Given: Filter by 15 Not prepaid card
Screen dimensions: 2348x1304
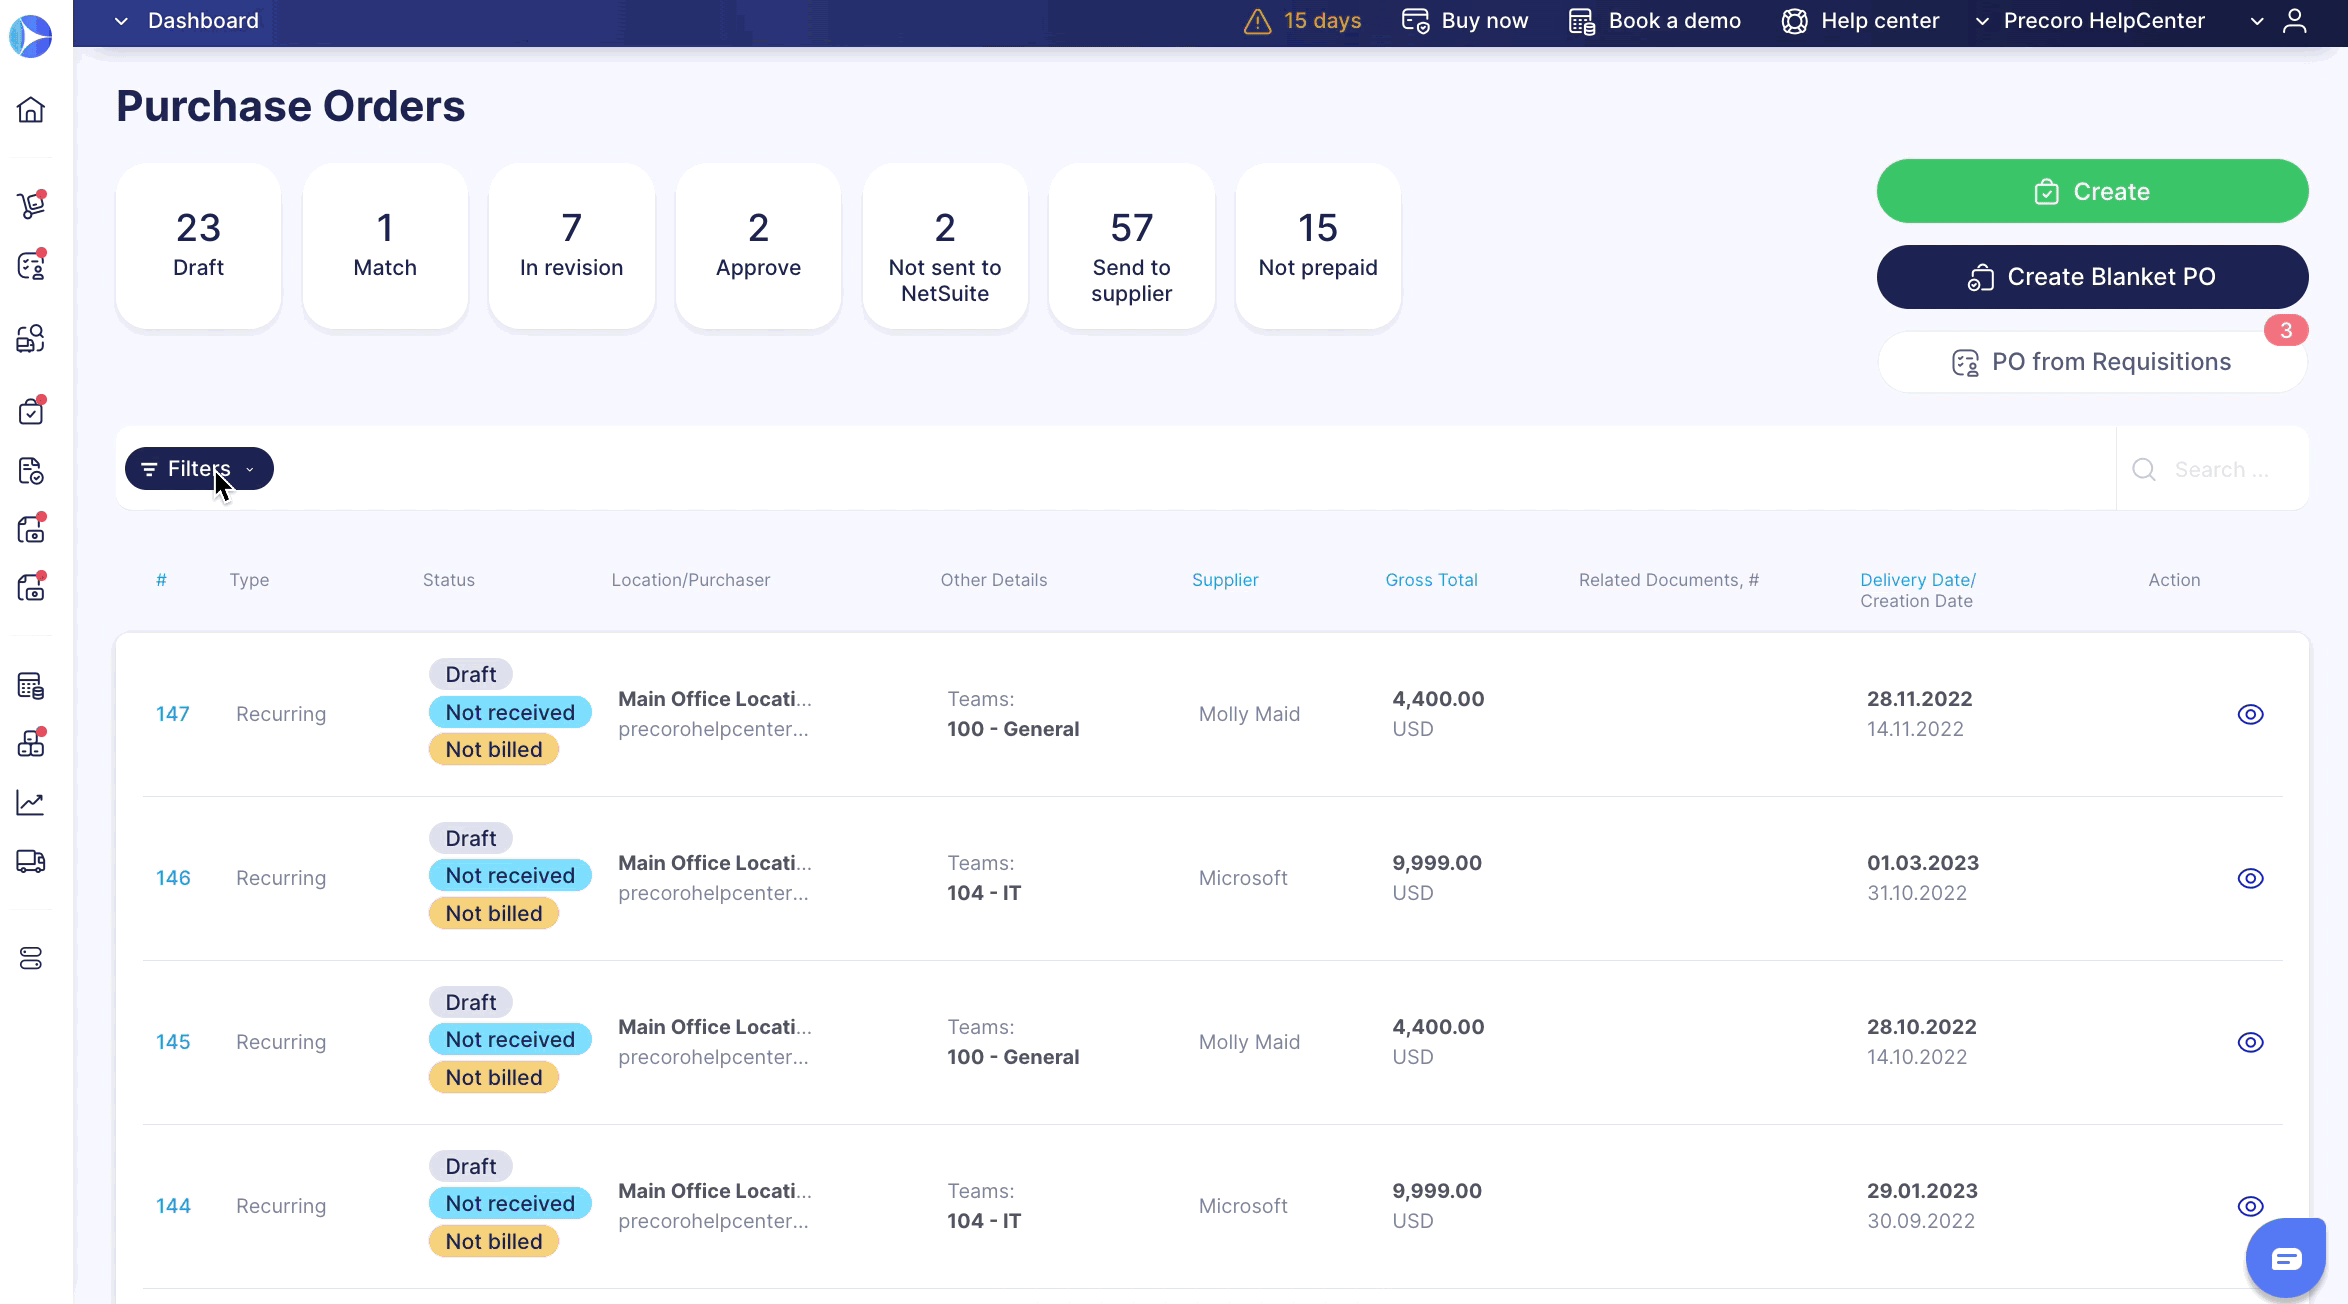Looking at the screenshot, I should point(1318,246).
